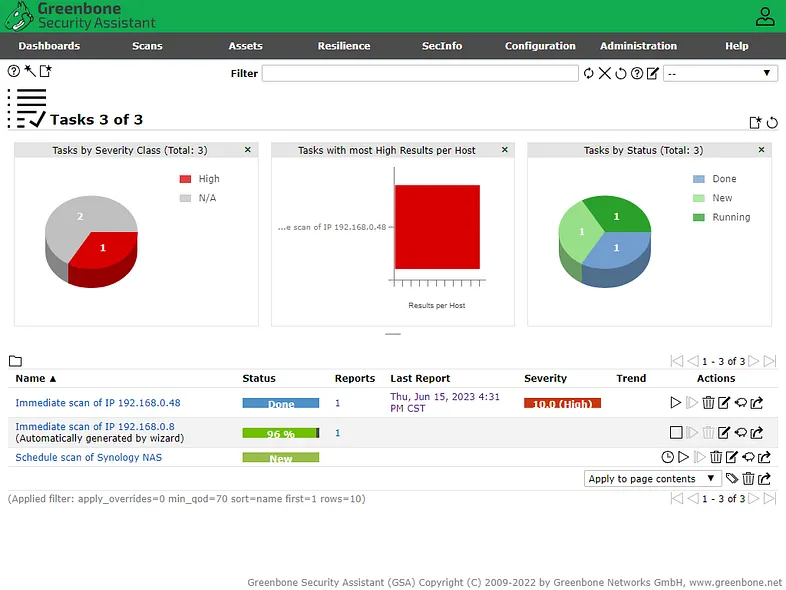Screen dimensions: 786x590
Task: Close the Tasks by Status chart
Action: coord(761,149)
